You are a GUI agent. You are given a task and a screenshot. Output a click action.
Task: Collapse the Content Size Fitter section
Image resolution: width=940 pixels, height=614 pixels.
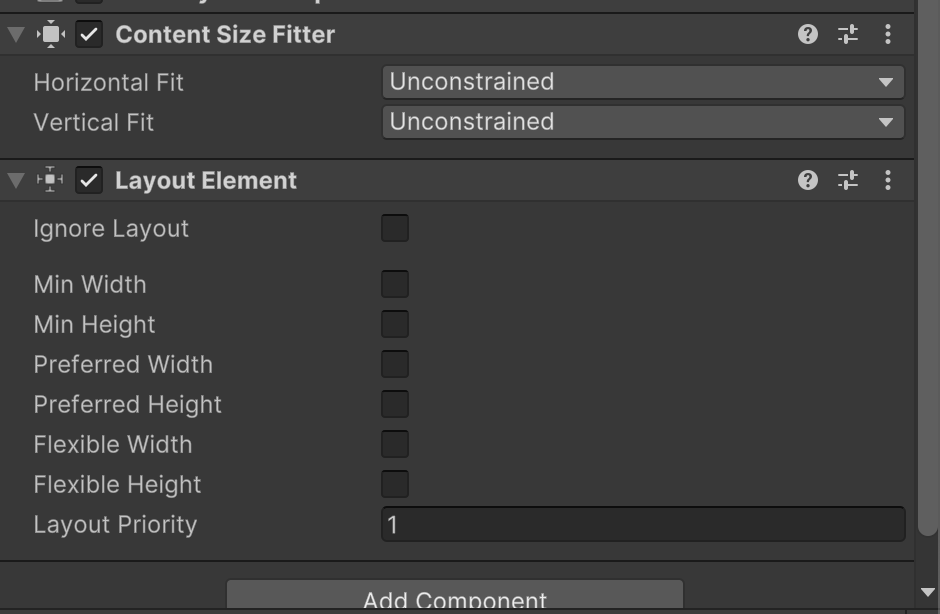[15, 35]
